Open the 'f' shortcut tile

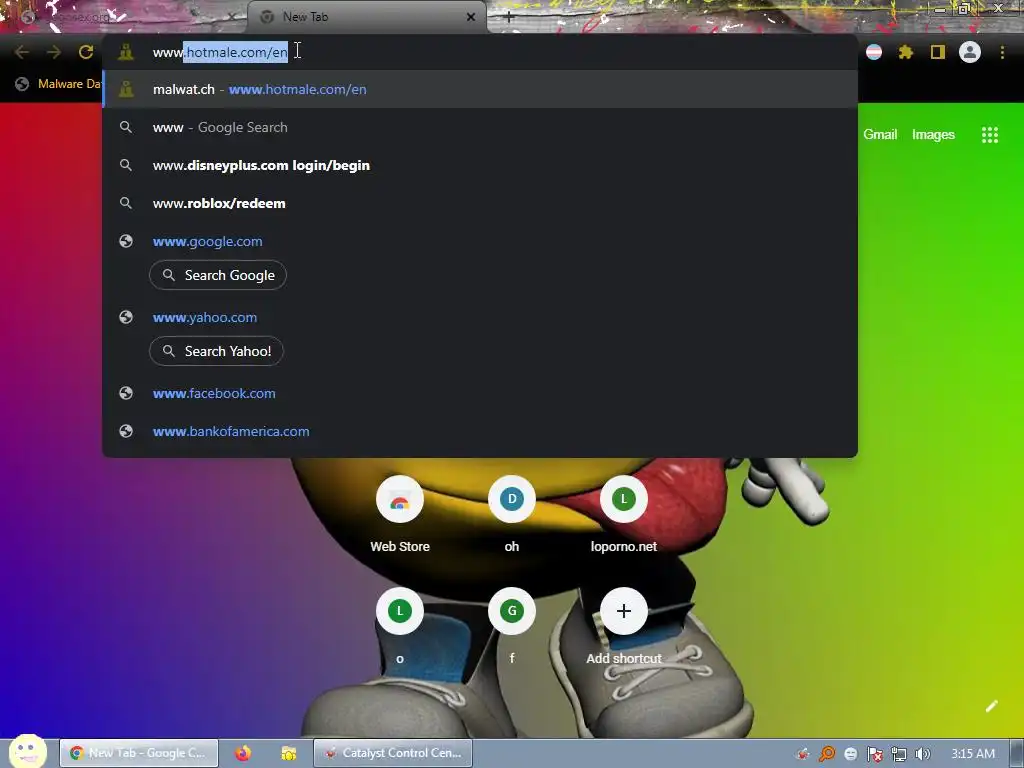coord(511,627)
